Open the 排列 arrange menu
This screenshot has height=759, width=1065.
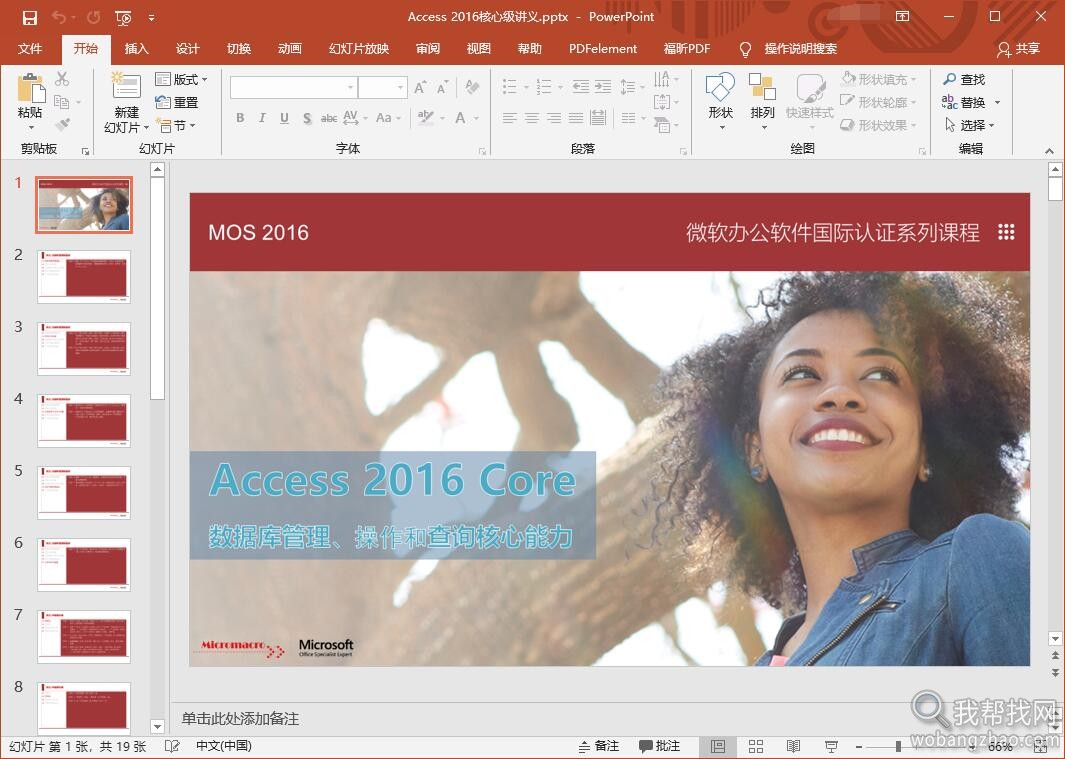pyautogui.click(x=762, y=102)
